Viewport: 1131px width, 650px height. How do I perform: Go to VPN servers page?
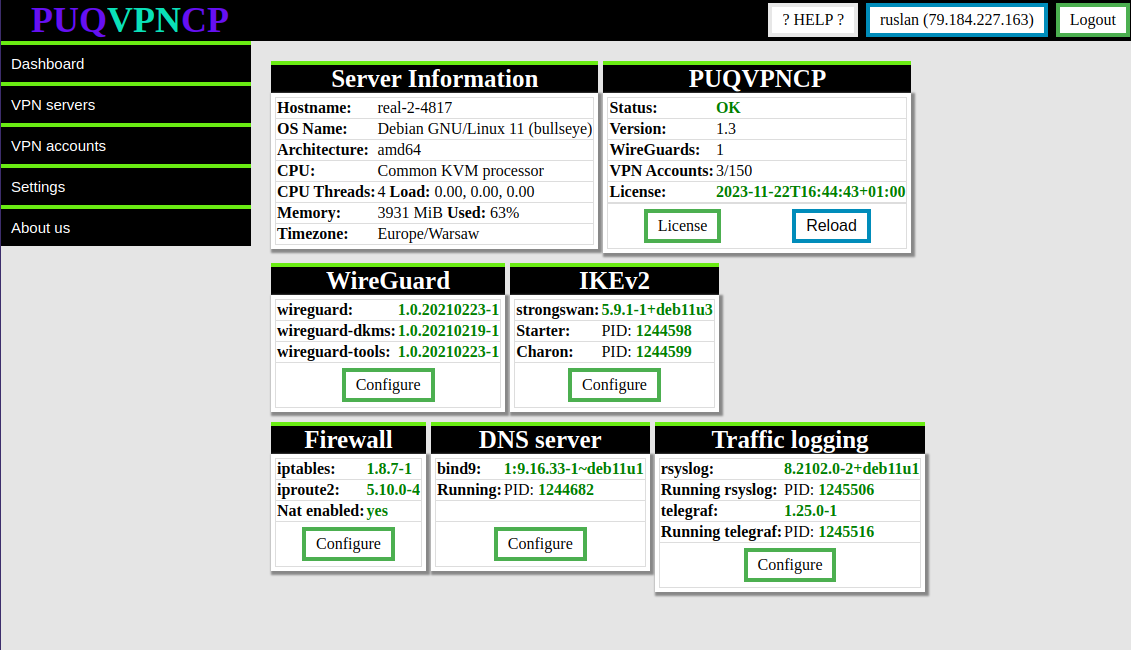point(126,105)
